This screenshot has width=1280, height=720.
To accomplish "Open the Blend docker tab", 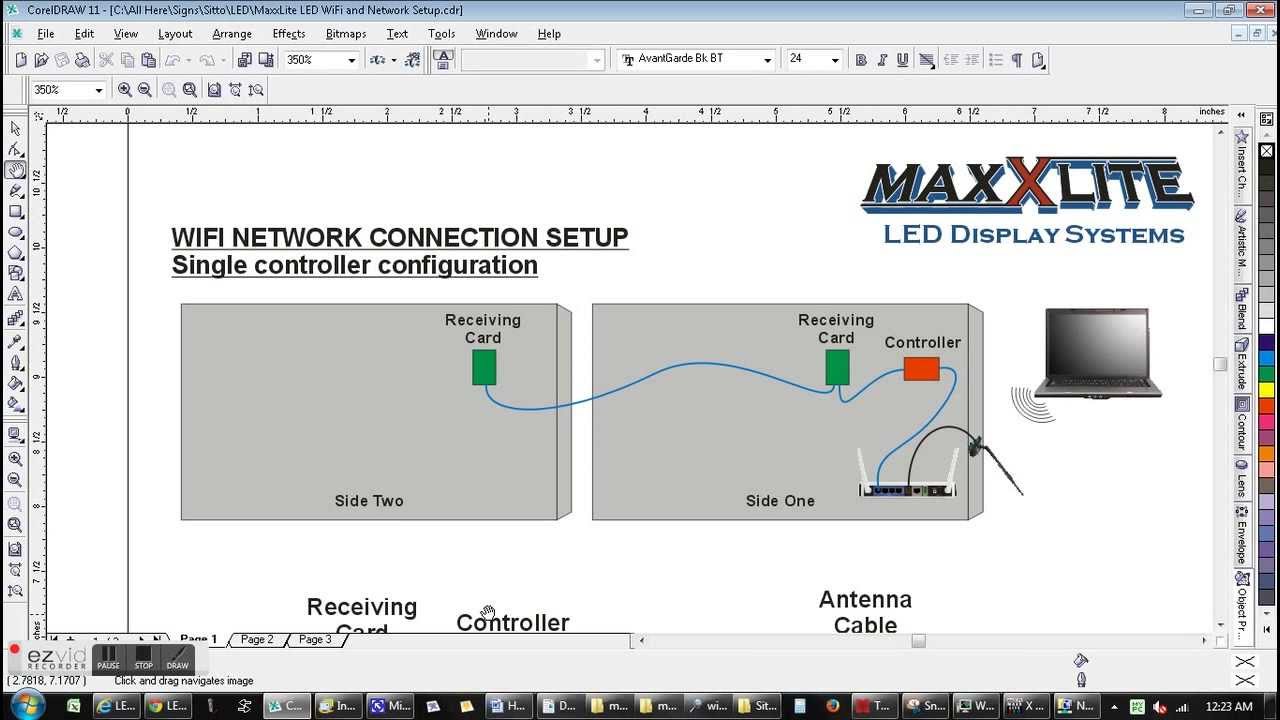I will point(1242,309).
